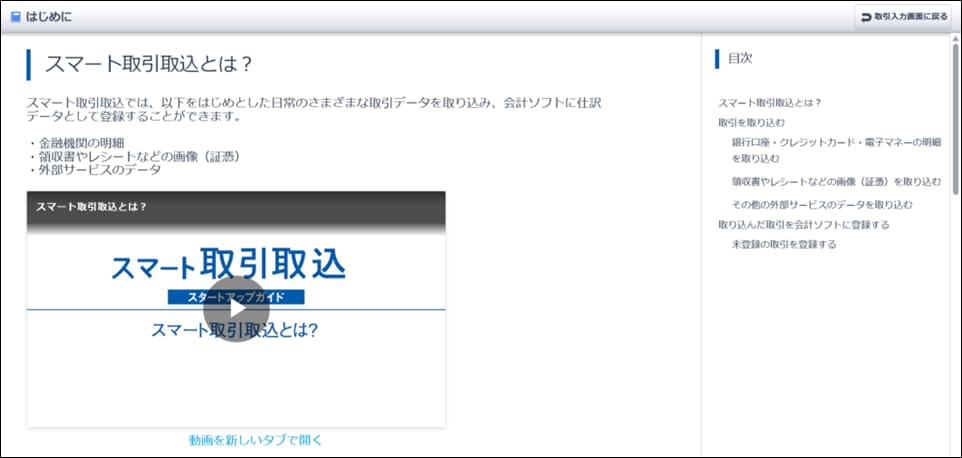This screenshot has height=458, width=962.
Task: Open 動画を新しいタブで開く link
Action: point(256,440)
